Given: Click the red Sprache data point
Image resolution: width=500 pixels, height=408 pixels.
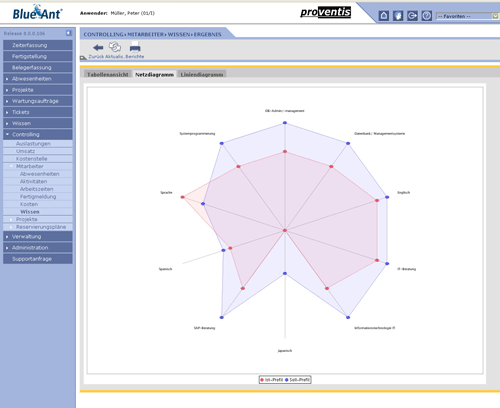Looking at the screenshot, I should [x=182, y=197].
